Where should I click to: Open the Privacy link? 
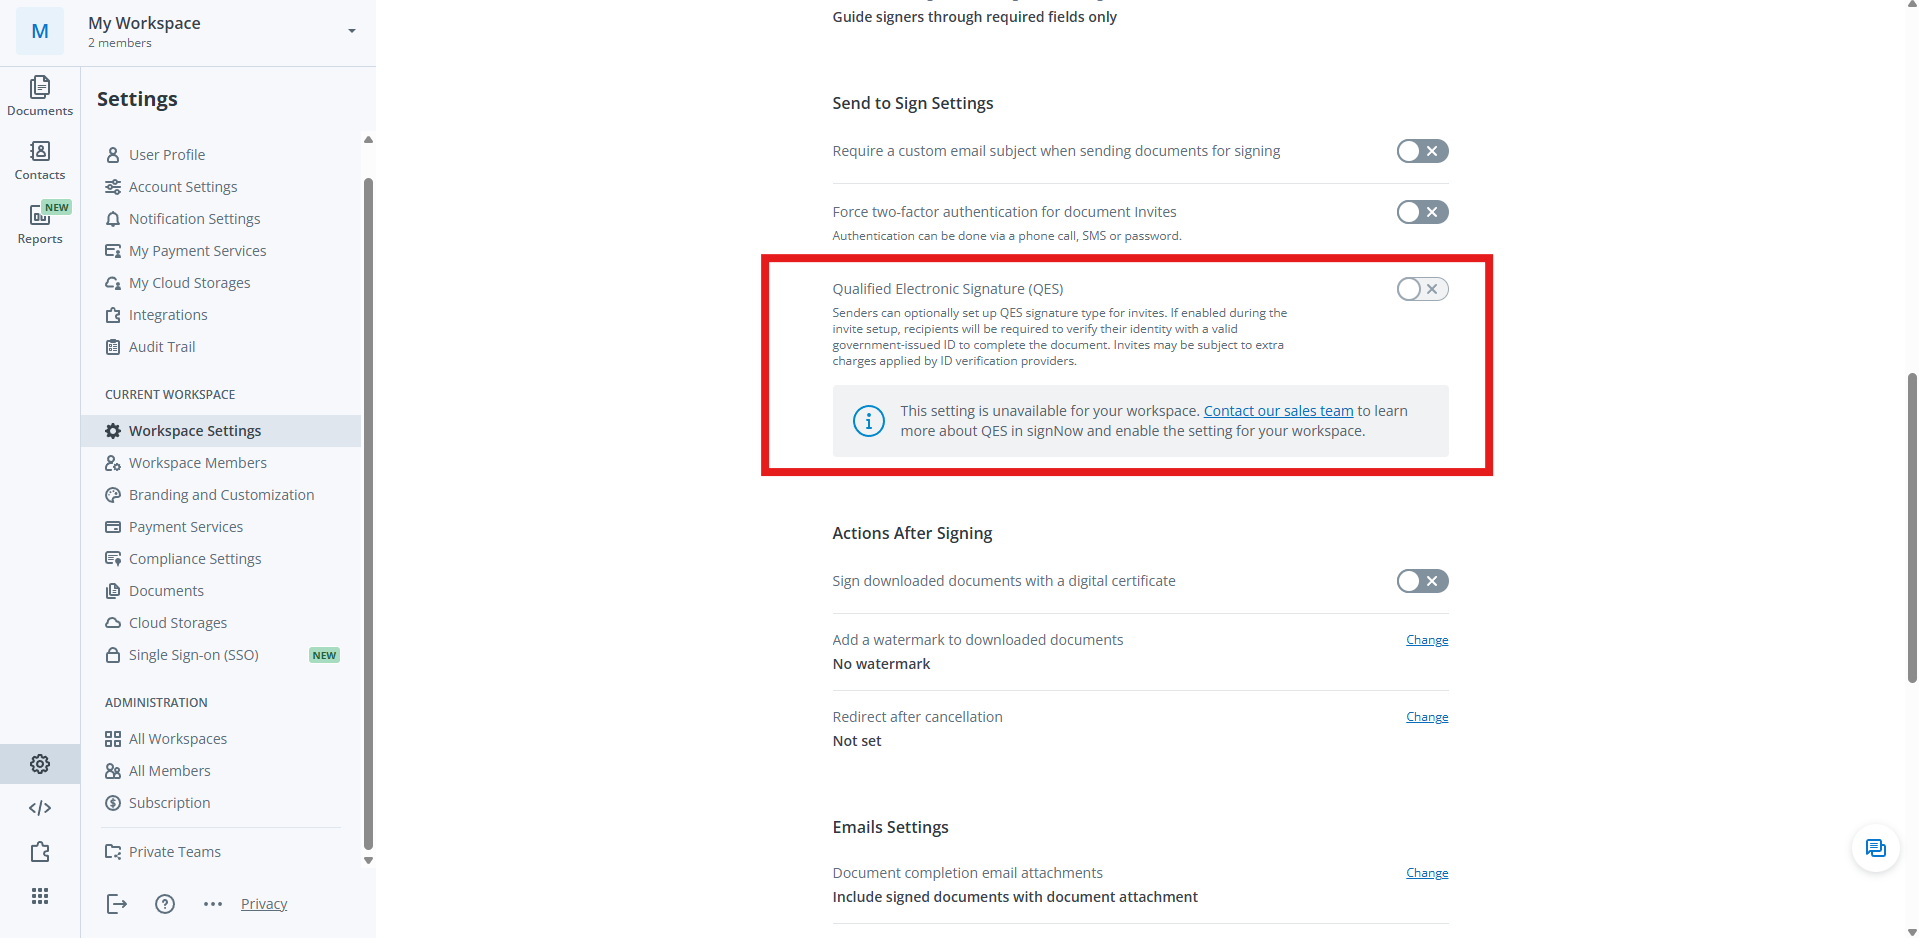pyautogui.click(x=264, y=904)
